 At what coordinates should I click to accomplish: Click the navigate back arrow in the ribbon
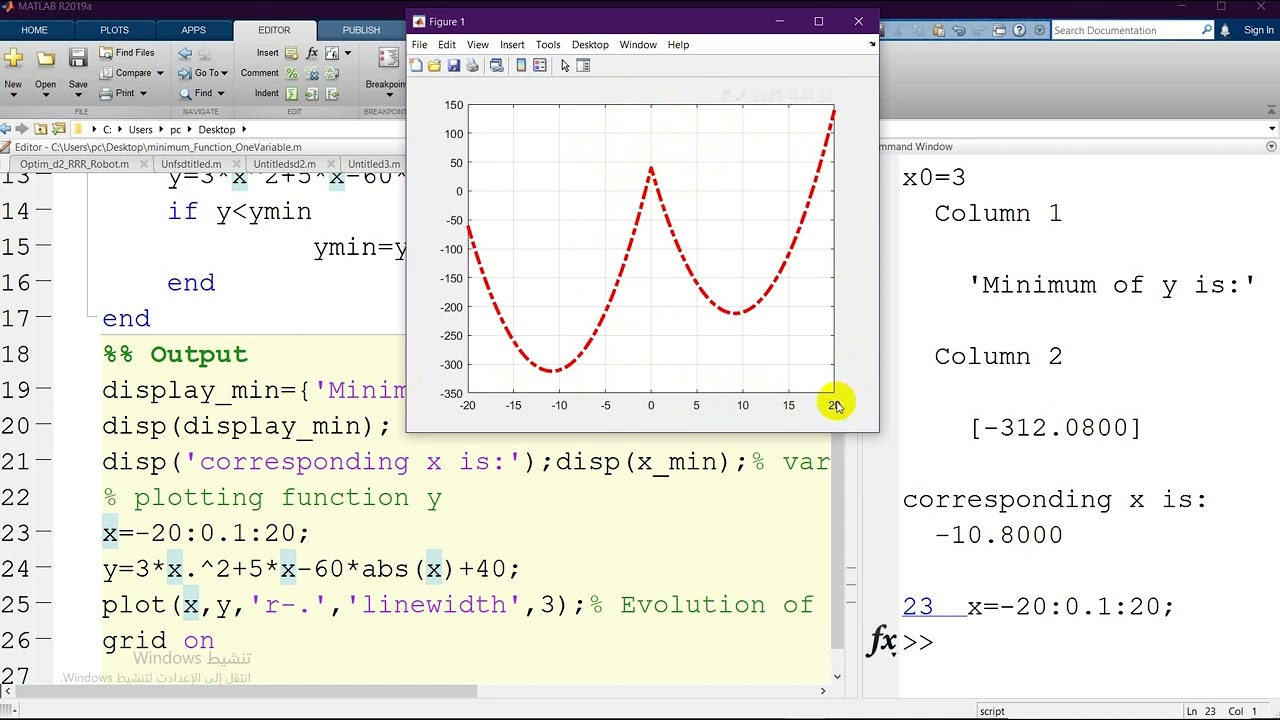click(x=185, y=53)
